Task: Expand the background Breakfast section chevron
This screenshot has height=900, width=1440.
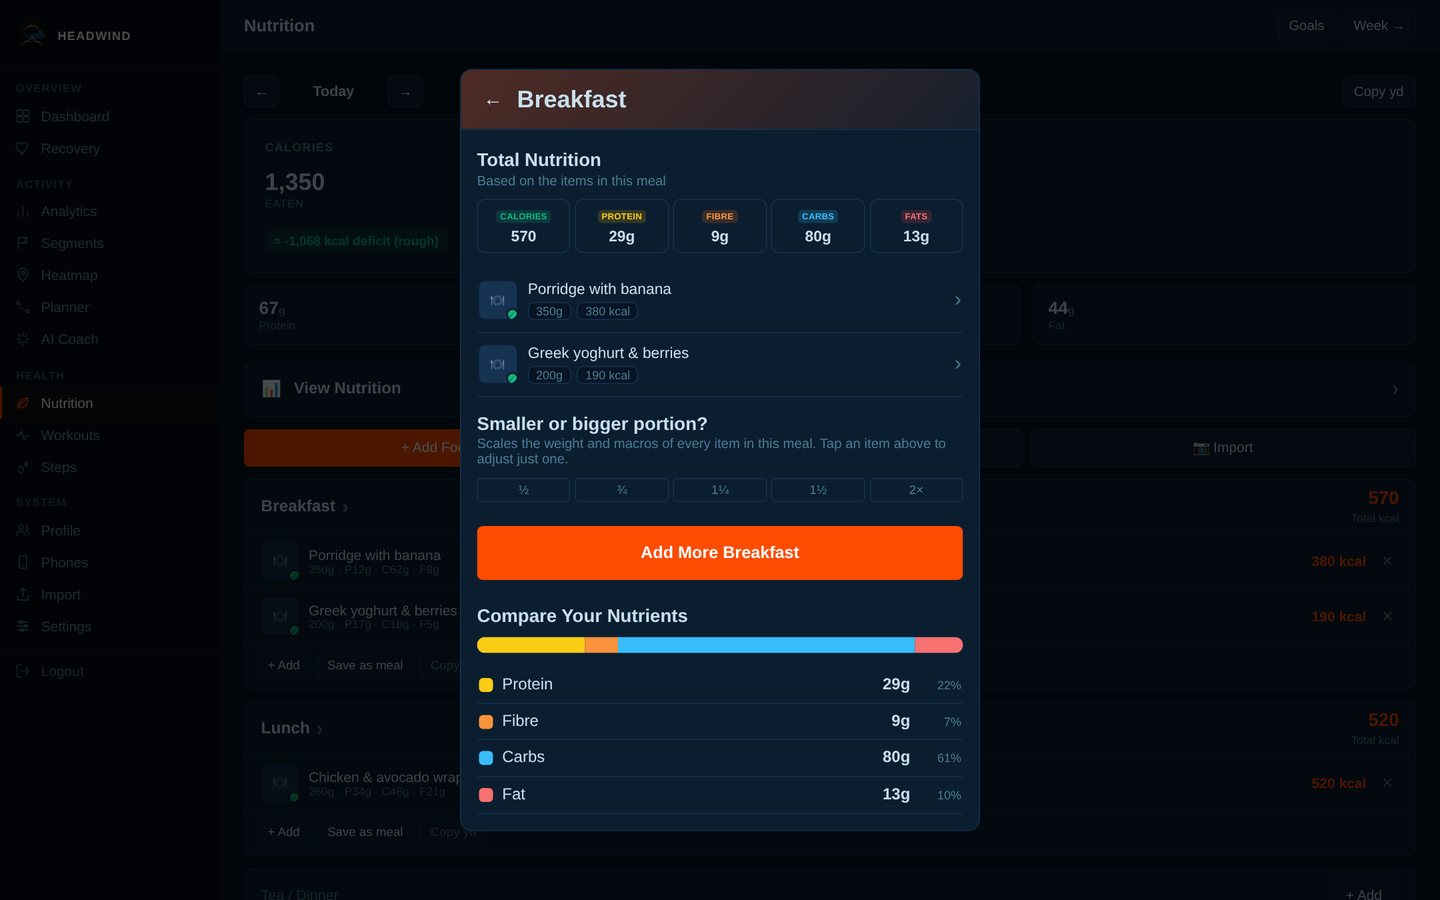Action: [x=345, y=507]
